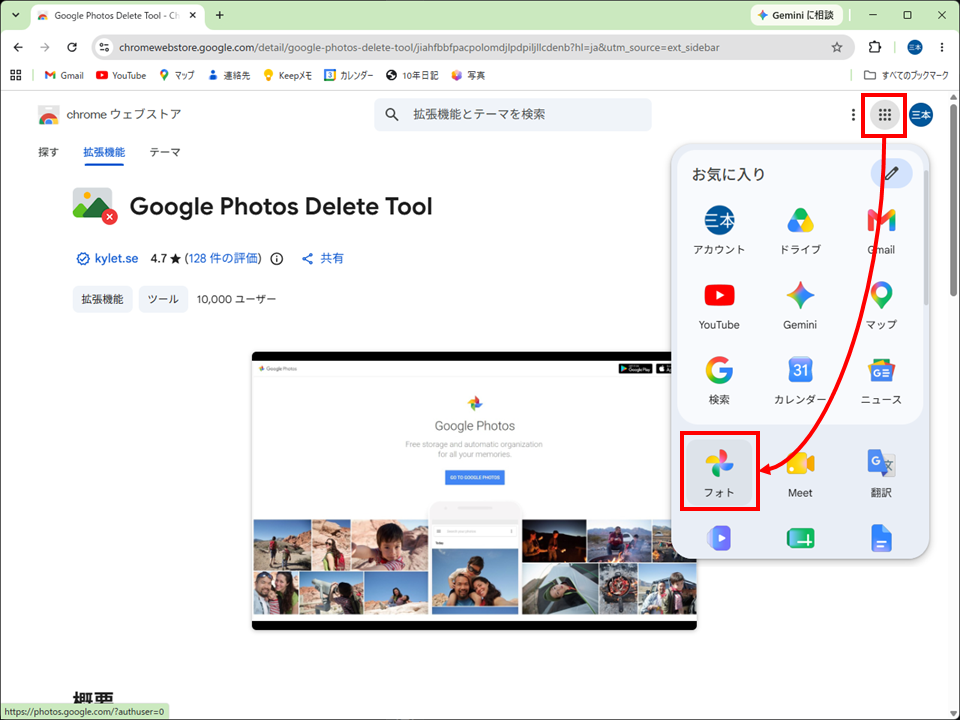This screenshot has height=720, width=960.
Task: Open Account (アカウント) in apps panel
Action: (x=719, y=231)
